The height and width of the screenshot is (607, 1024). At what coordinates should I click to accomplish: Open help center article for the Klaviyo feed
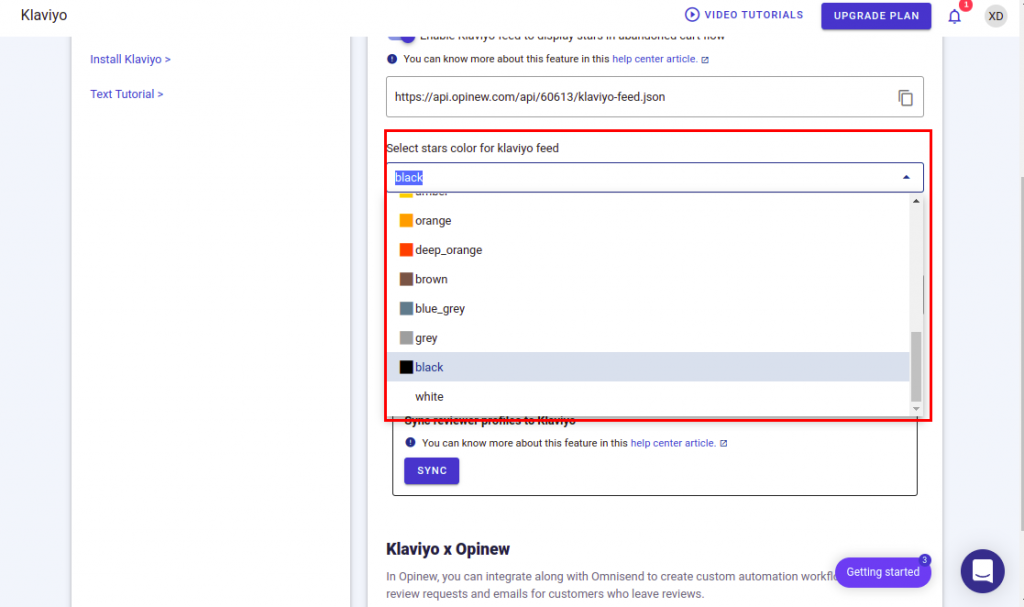pyautogui.click(x=654, y=59)
